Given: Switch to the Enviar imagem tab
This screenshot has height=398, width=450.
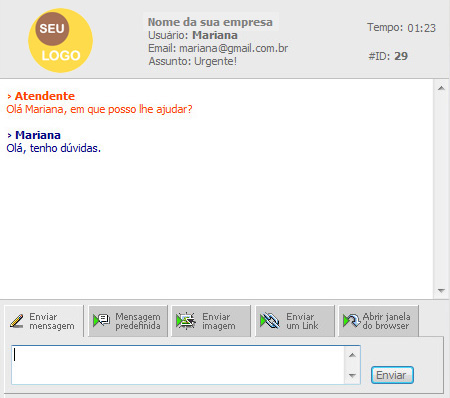Looking at the screenshot, I should pyautogui.click(x=211, y=321).
